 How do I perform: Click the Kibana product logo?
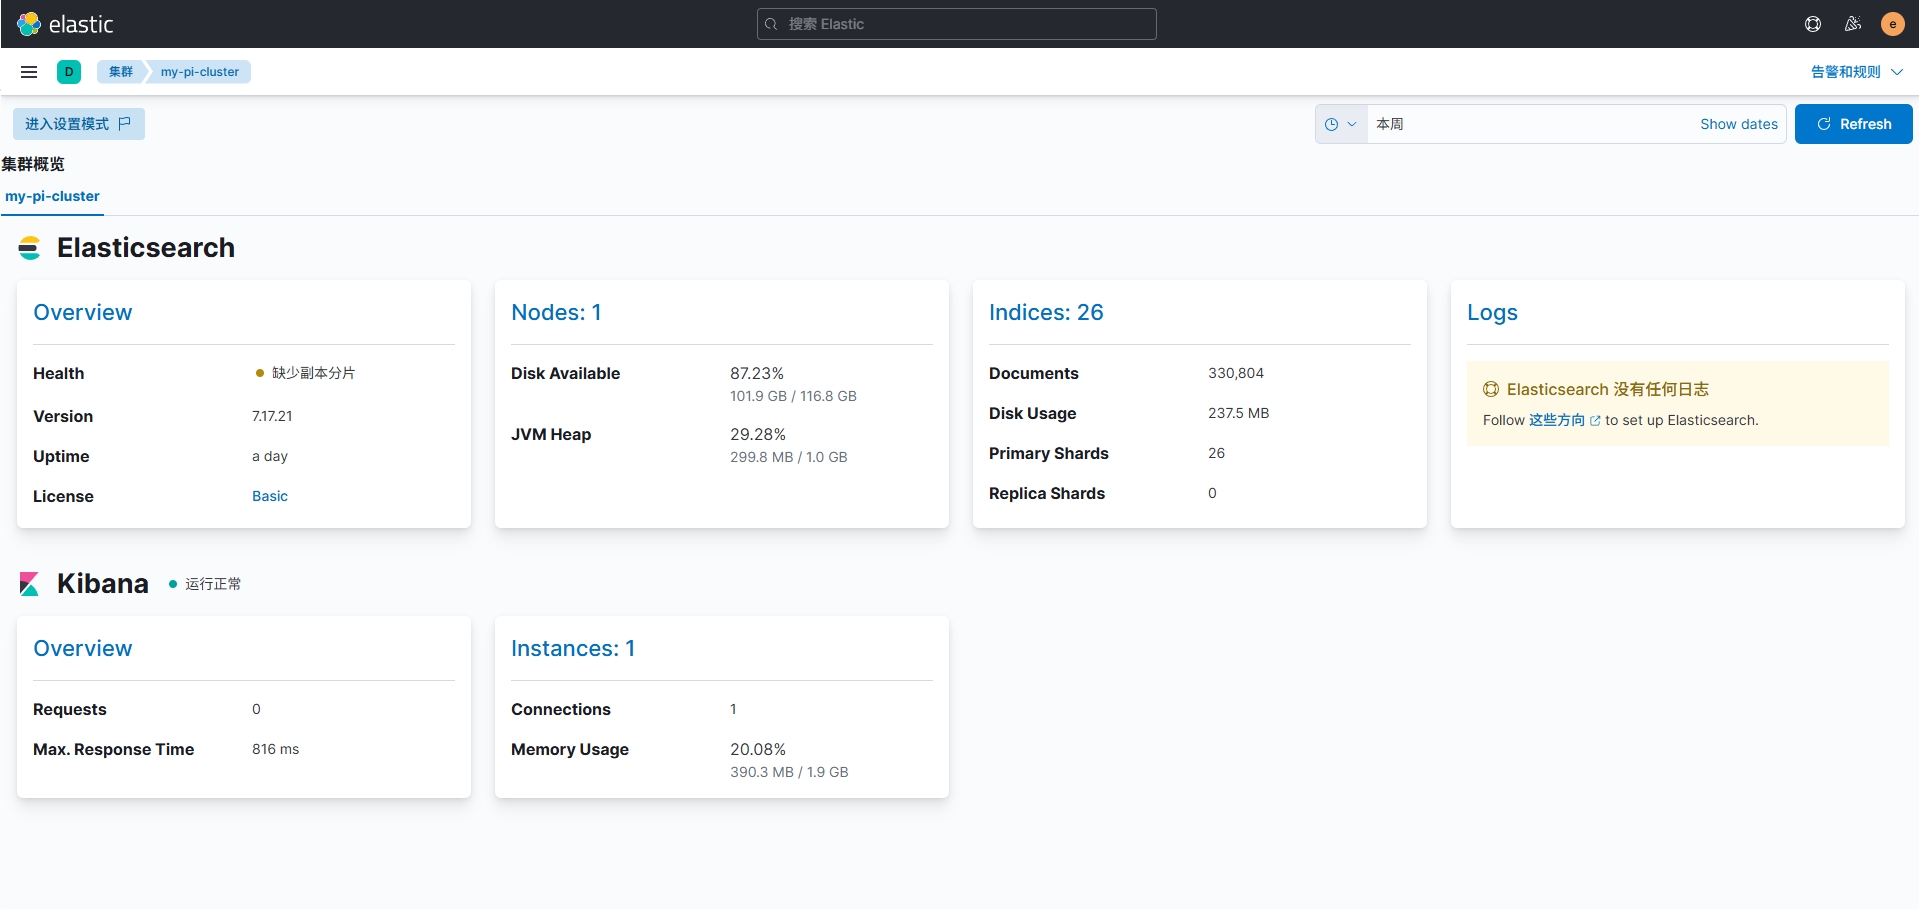pyautogui.click(x=29, y=583)
